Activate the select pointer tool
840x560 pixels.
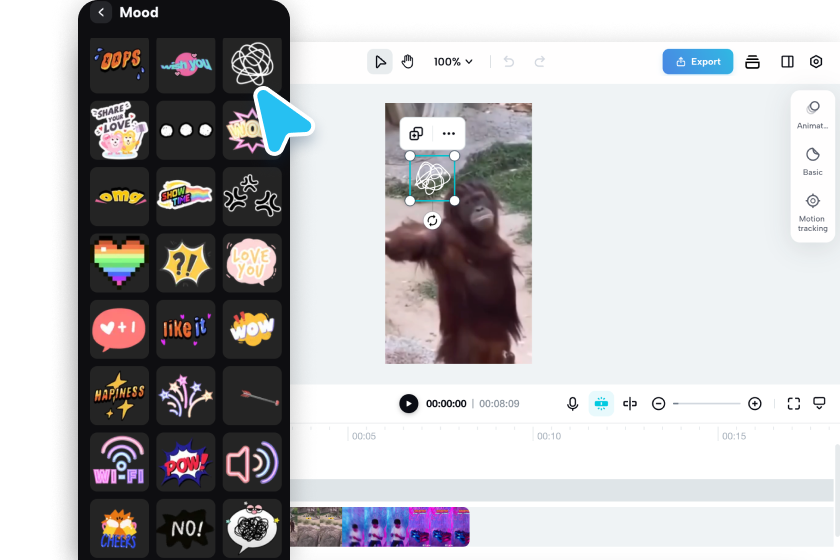380,62
